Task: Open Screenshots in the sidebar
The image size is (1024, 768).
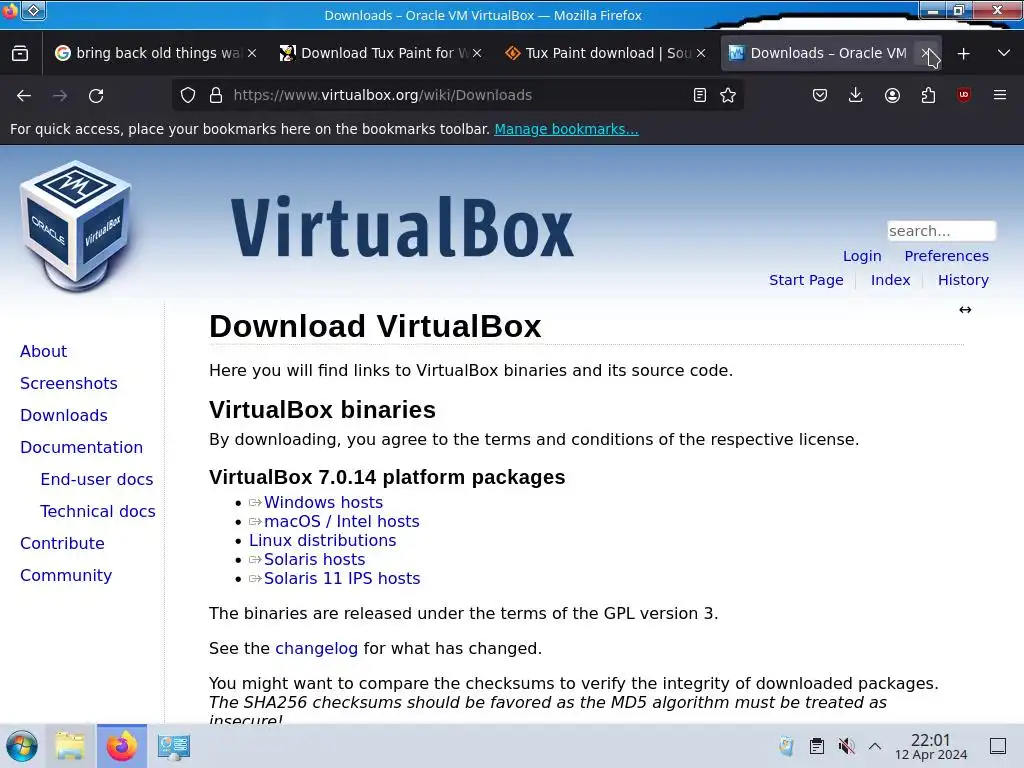Action: (69, 383)
